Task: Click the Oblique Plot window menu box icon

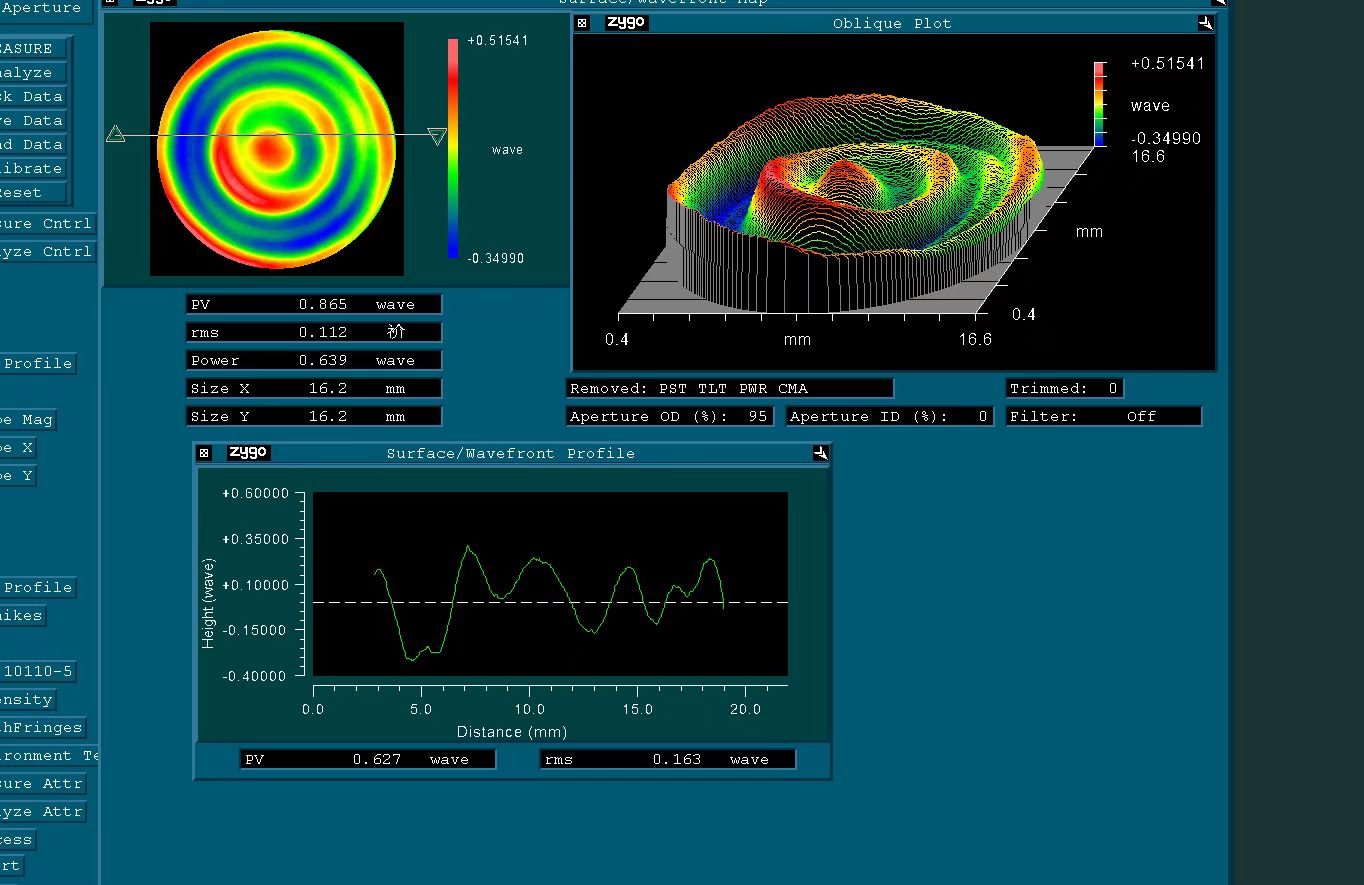Action: [583, 23]
